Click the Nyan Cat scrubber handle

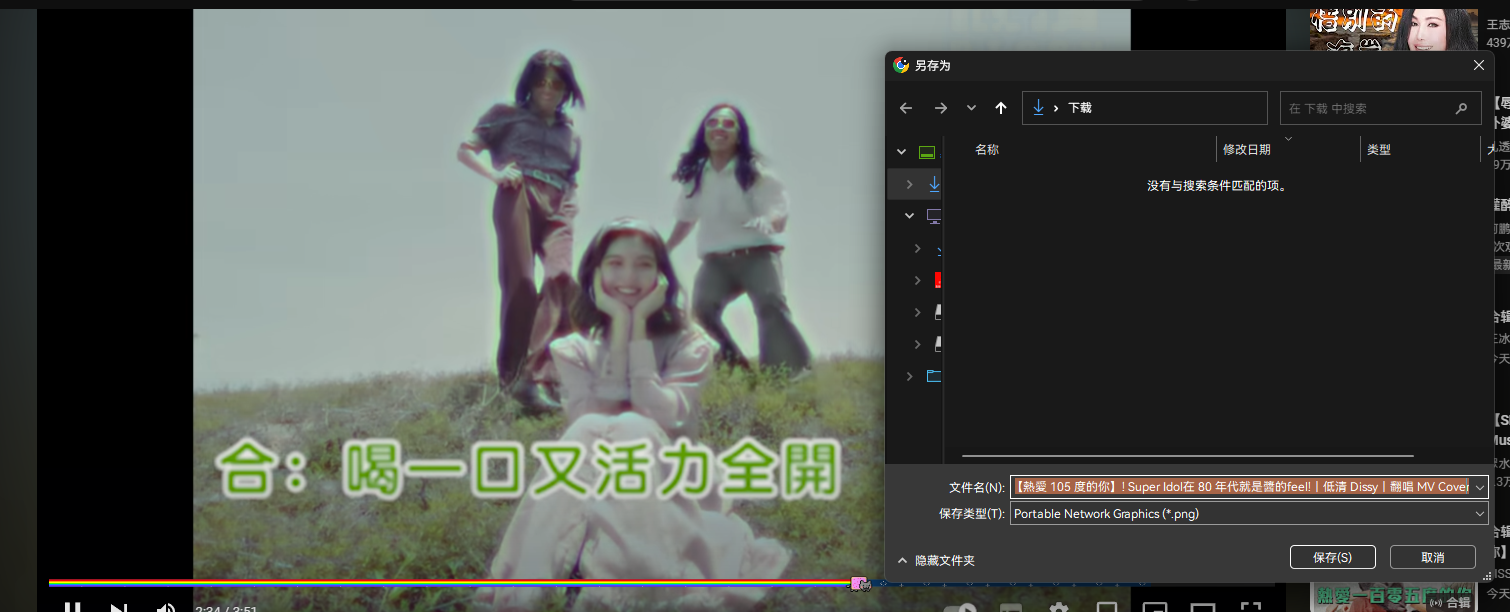click(x=860, y=583)
